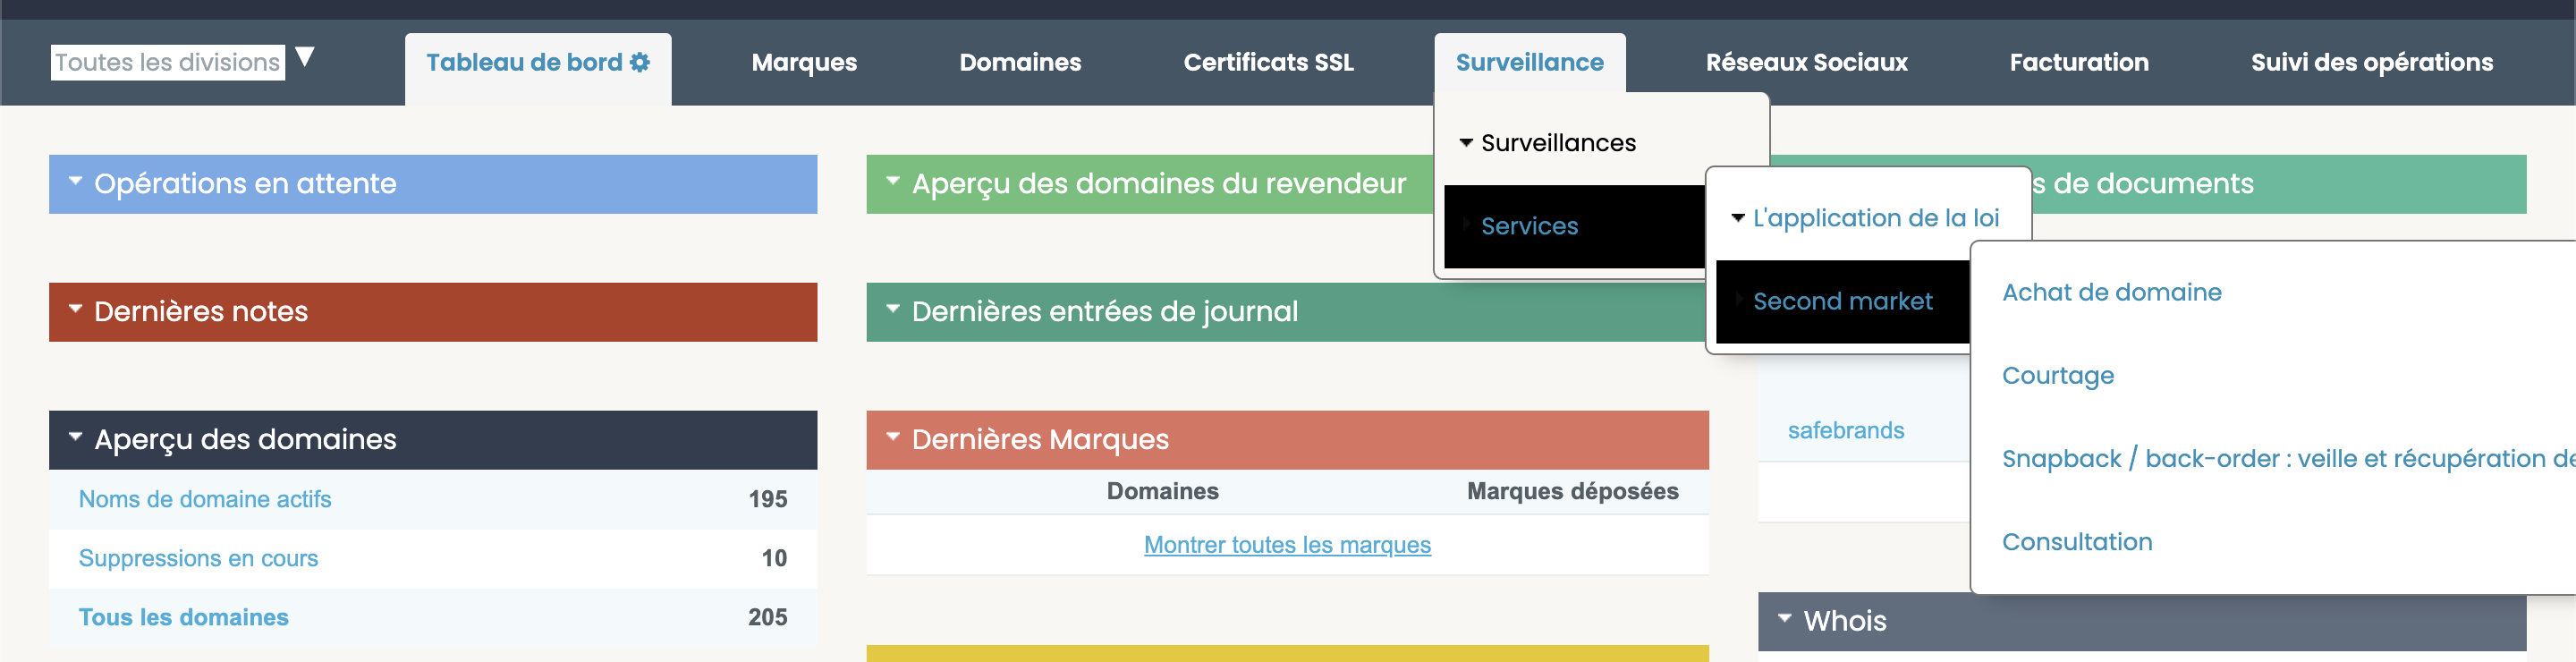Collapse the Dernières notes panel
This screenshot has height=662, width=2576.
75,310
